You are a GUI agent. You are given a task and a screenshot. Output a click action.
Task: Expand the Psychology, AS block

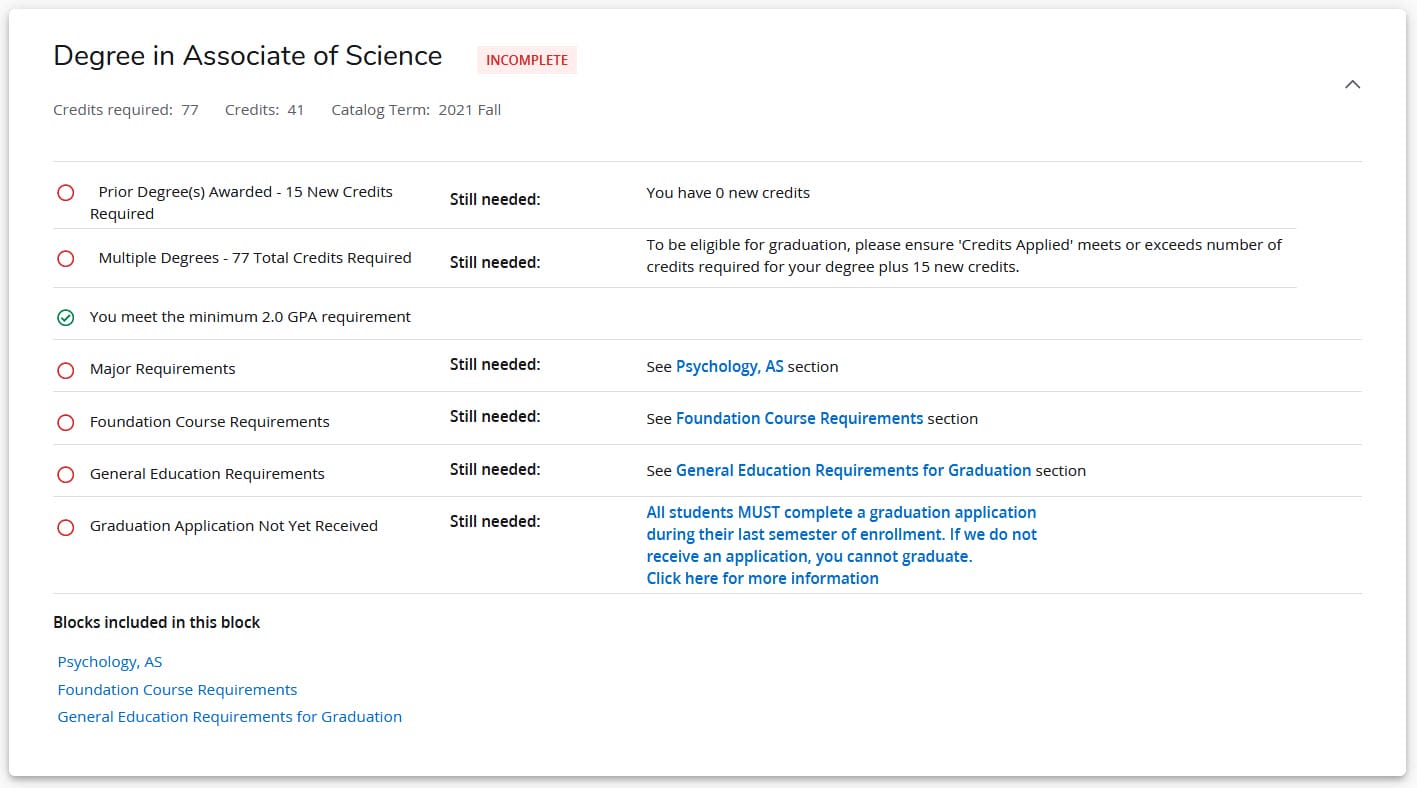(x=110, y=661)
